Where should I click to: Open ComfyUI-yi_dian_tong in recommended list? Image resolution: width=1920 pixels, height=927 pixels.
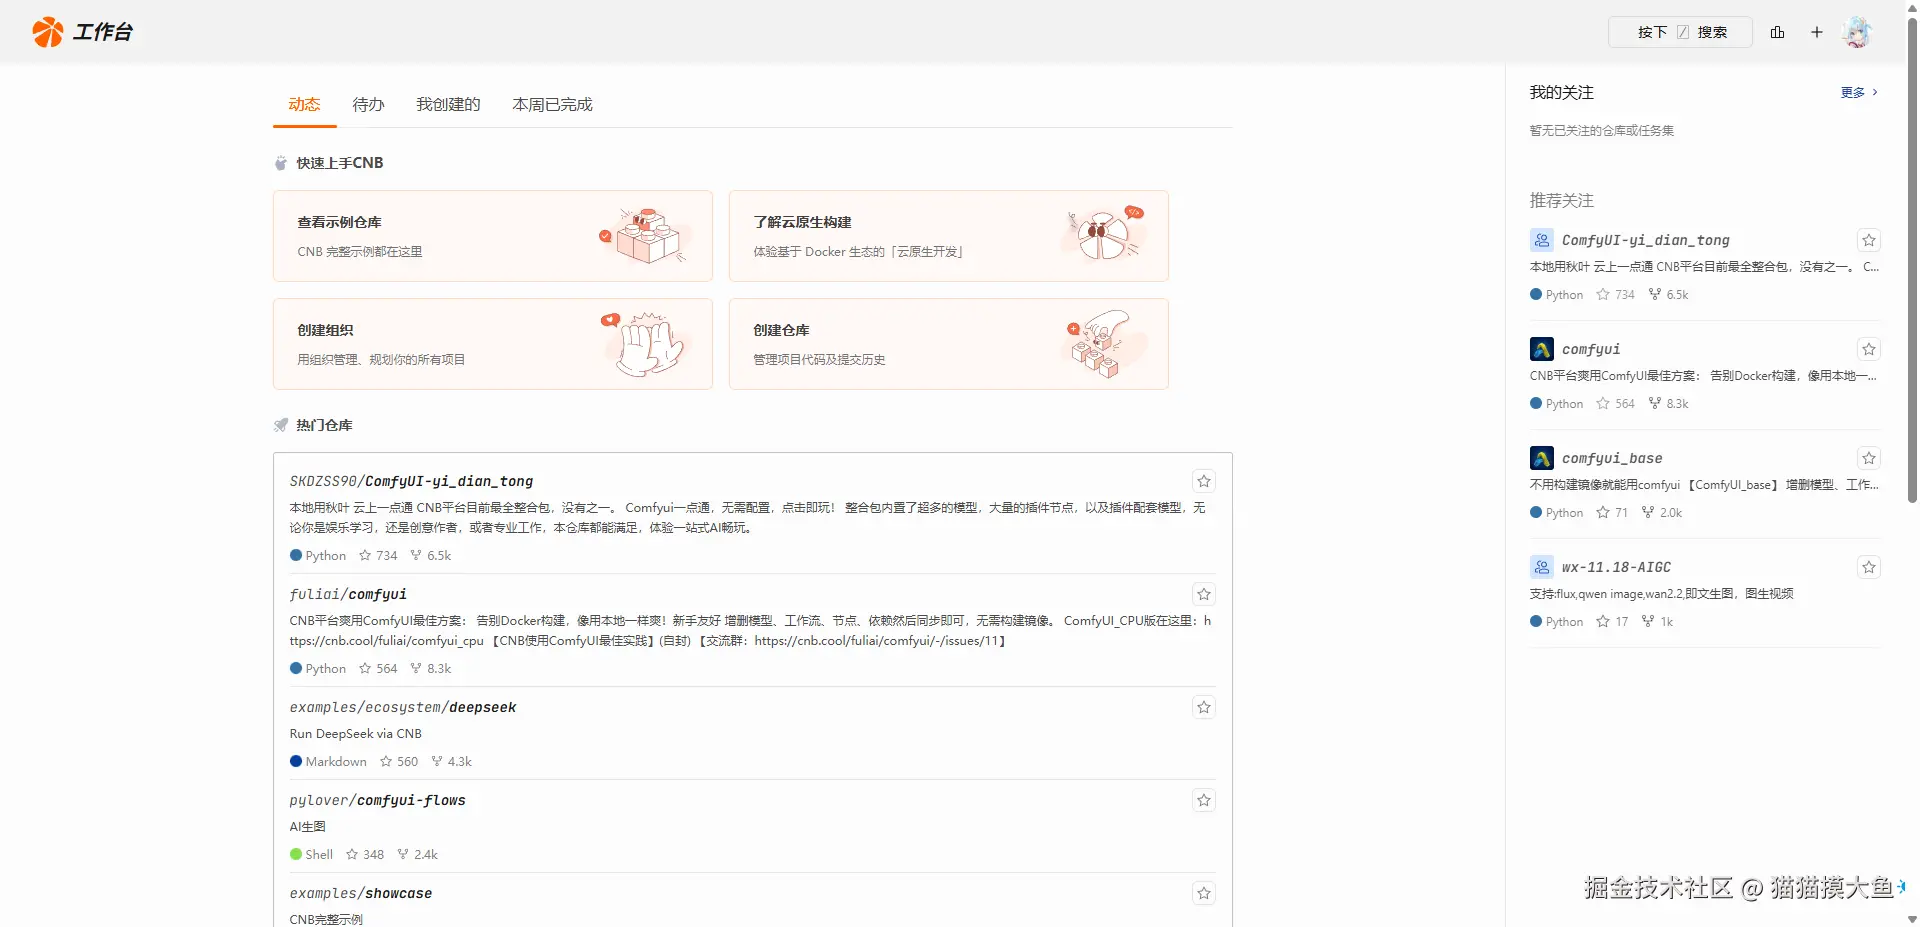point(1645,240)
